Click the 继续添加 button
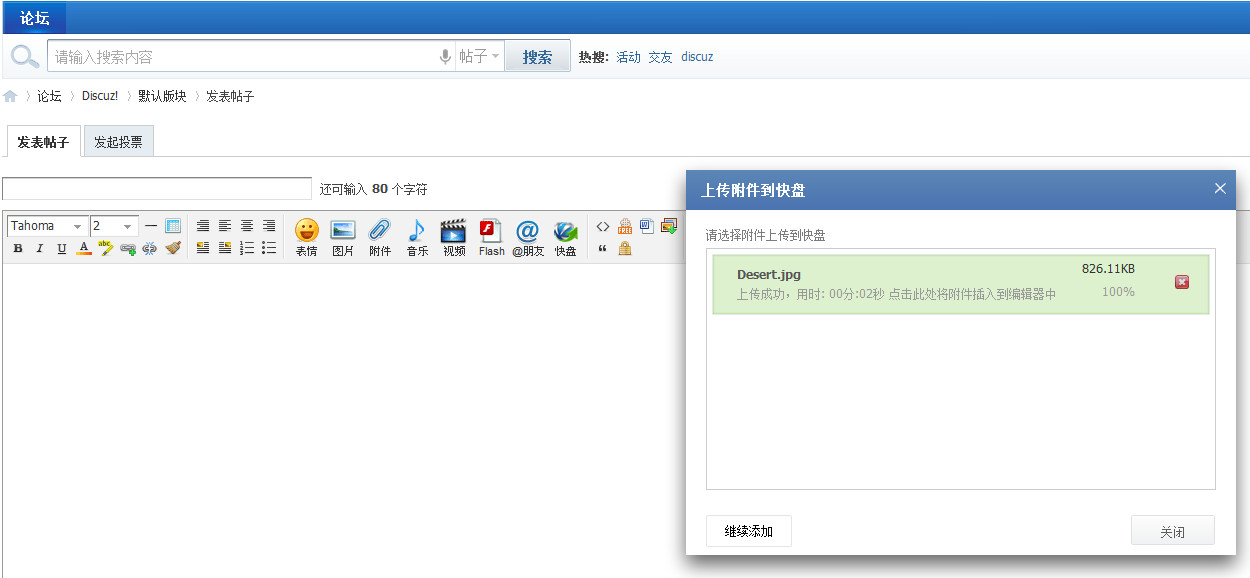The width and height of the screenshot is (1250, 578). tap(748, 531)
